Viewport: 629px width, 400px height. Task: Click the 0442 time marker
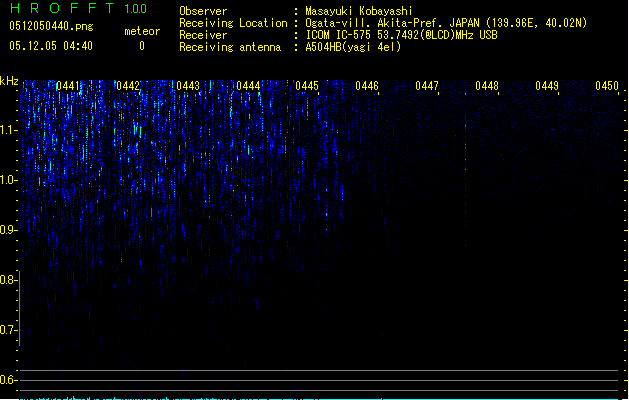coord(128,86)
